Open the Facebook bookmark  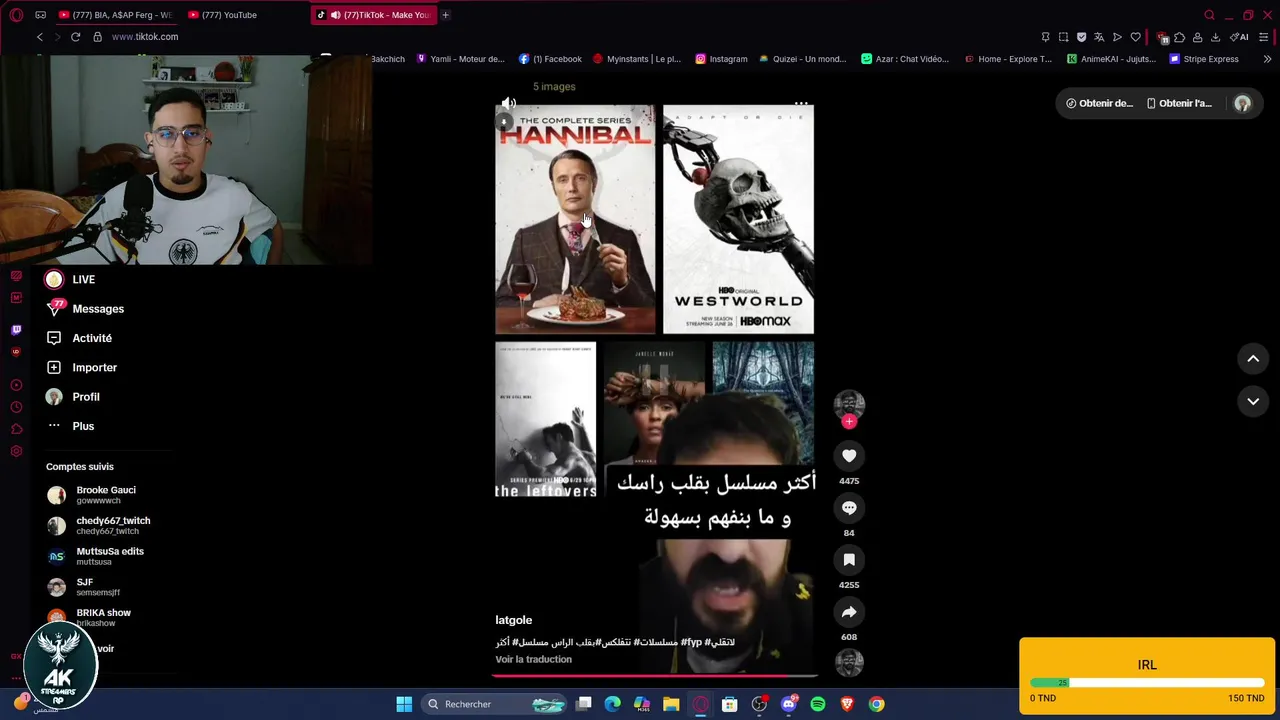[x=550, y=59]
